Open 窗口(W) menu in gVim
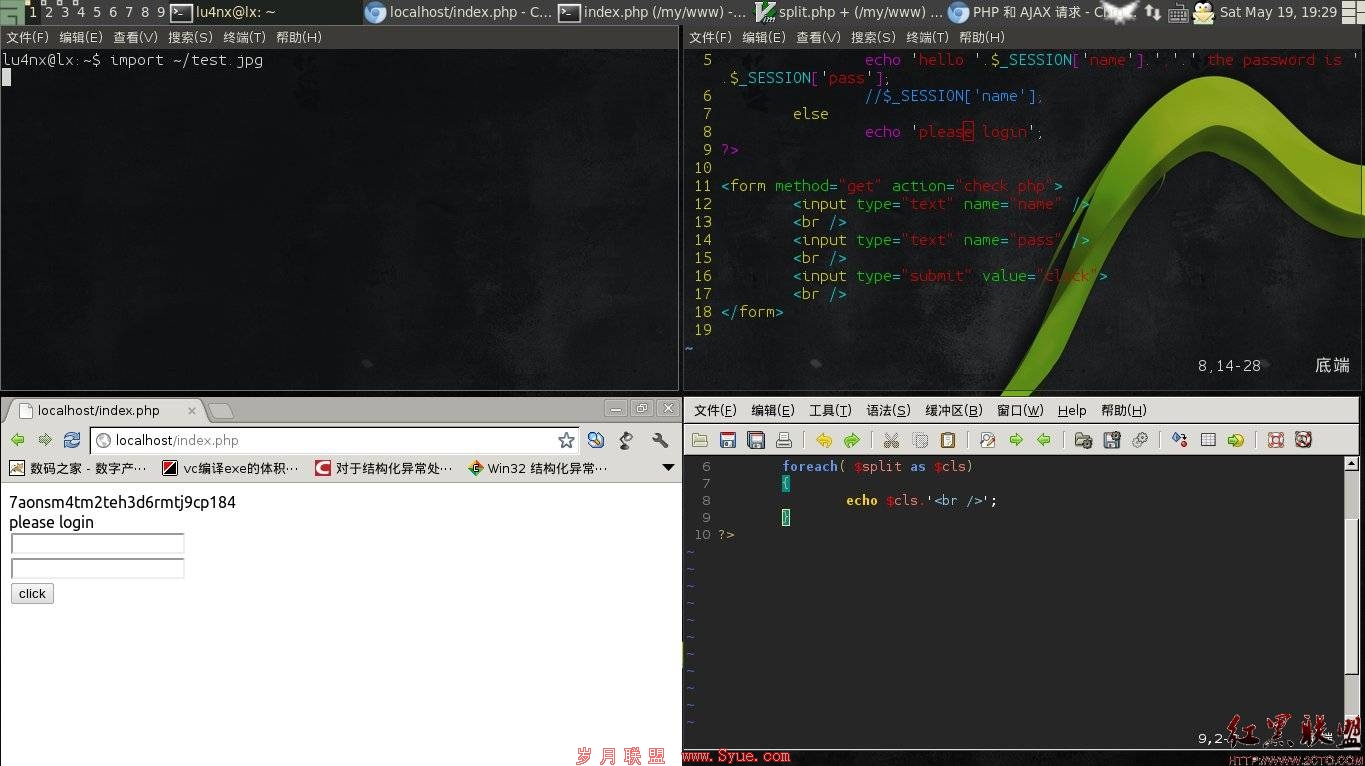Screen dimensions: 1365x766 coord(1020,410)
